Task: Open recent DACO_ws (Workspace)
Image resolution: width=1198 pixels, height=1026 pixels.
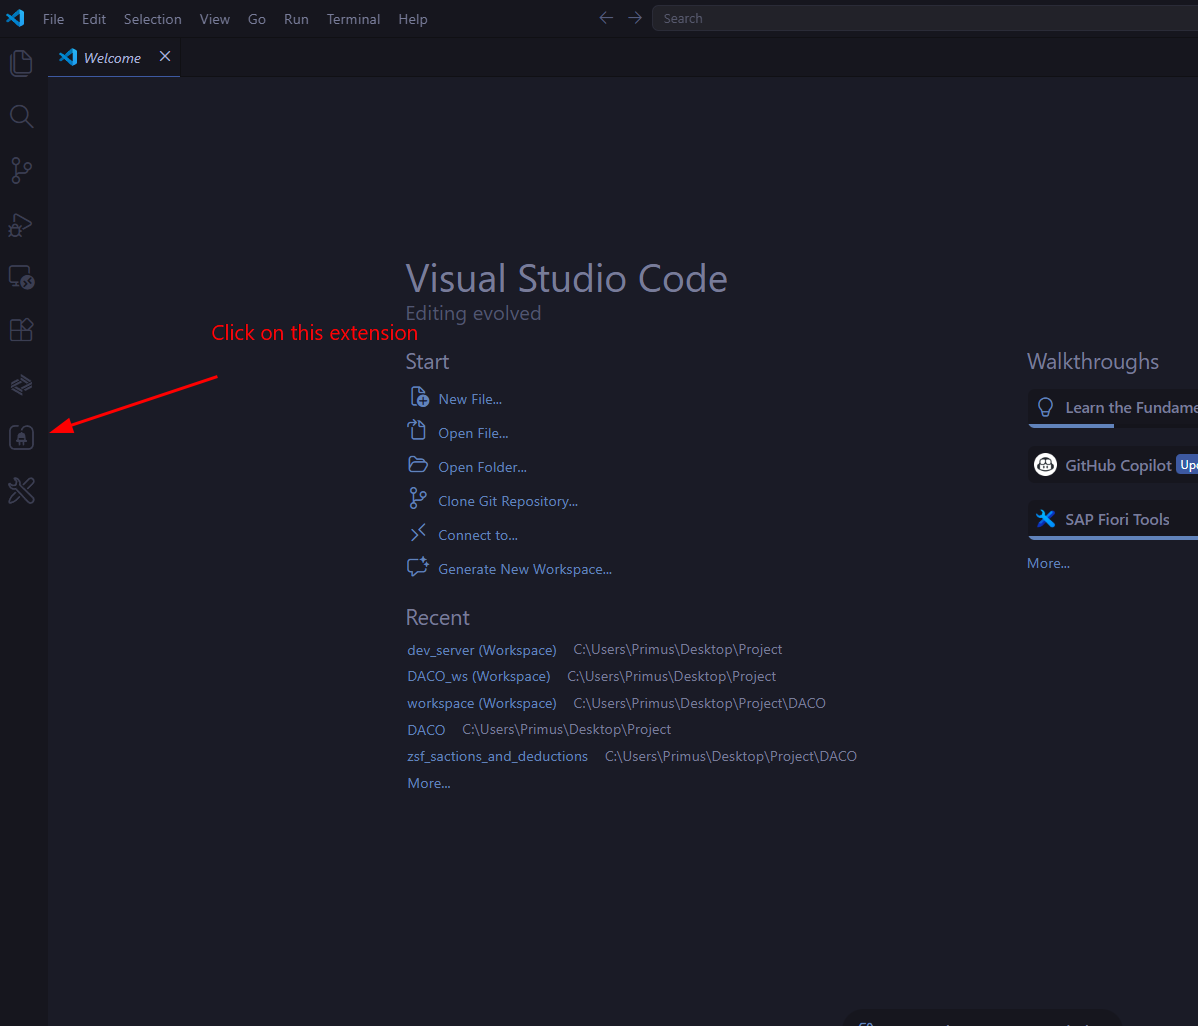Action: pos(478,676)
